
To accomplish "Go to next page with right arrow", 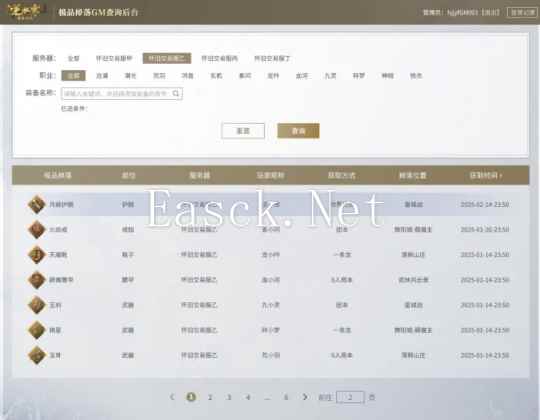I will pos(305,397).
